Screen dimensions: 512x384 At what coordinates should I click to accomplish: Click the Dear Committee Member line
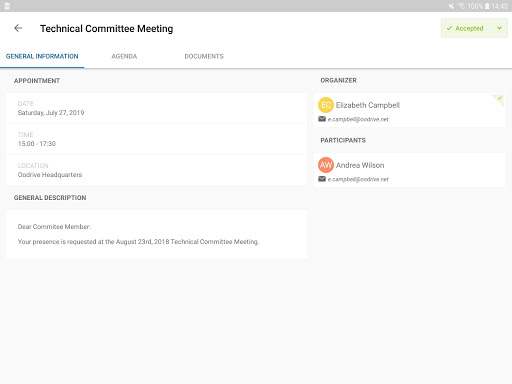[54, 227]
